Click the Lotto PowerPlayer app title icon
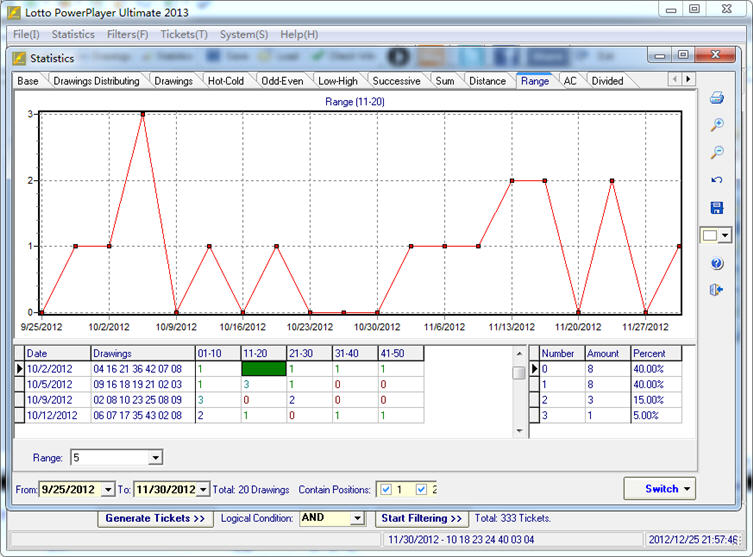Screen dimensions: 753x557 click(x=14, y=12)
